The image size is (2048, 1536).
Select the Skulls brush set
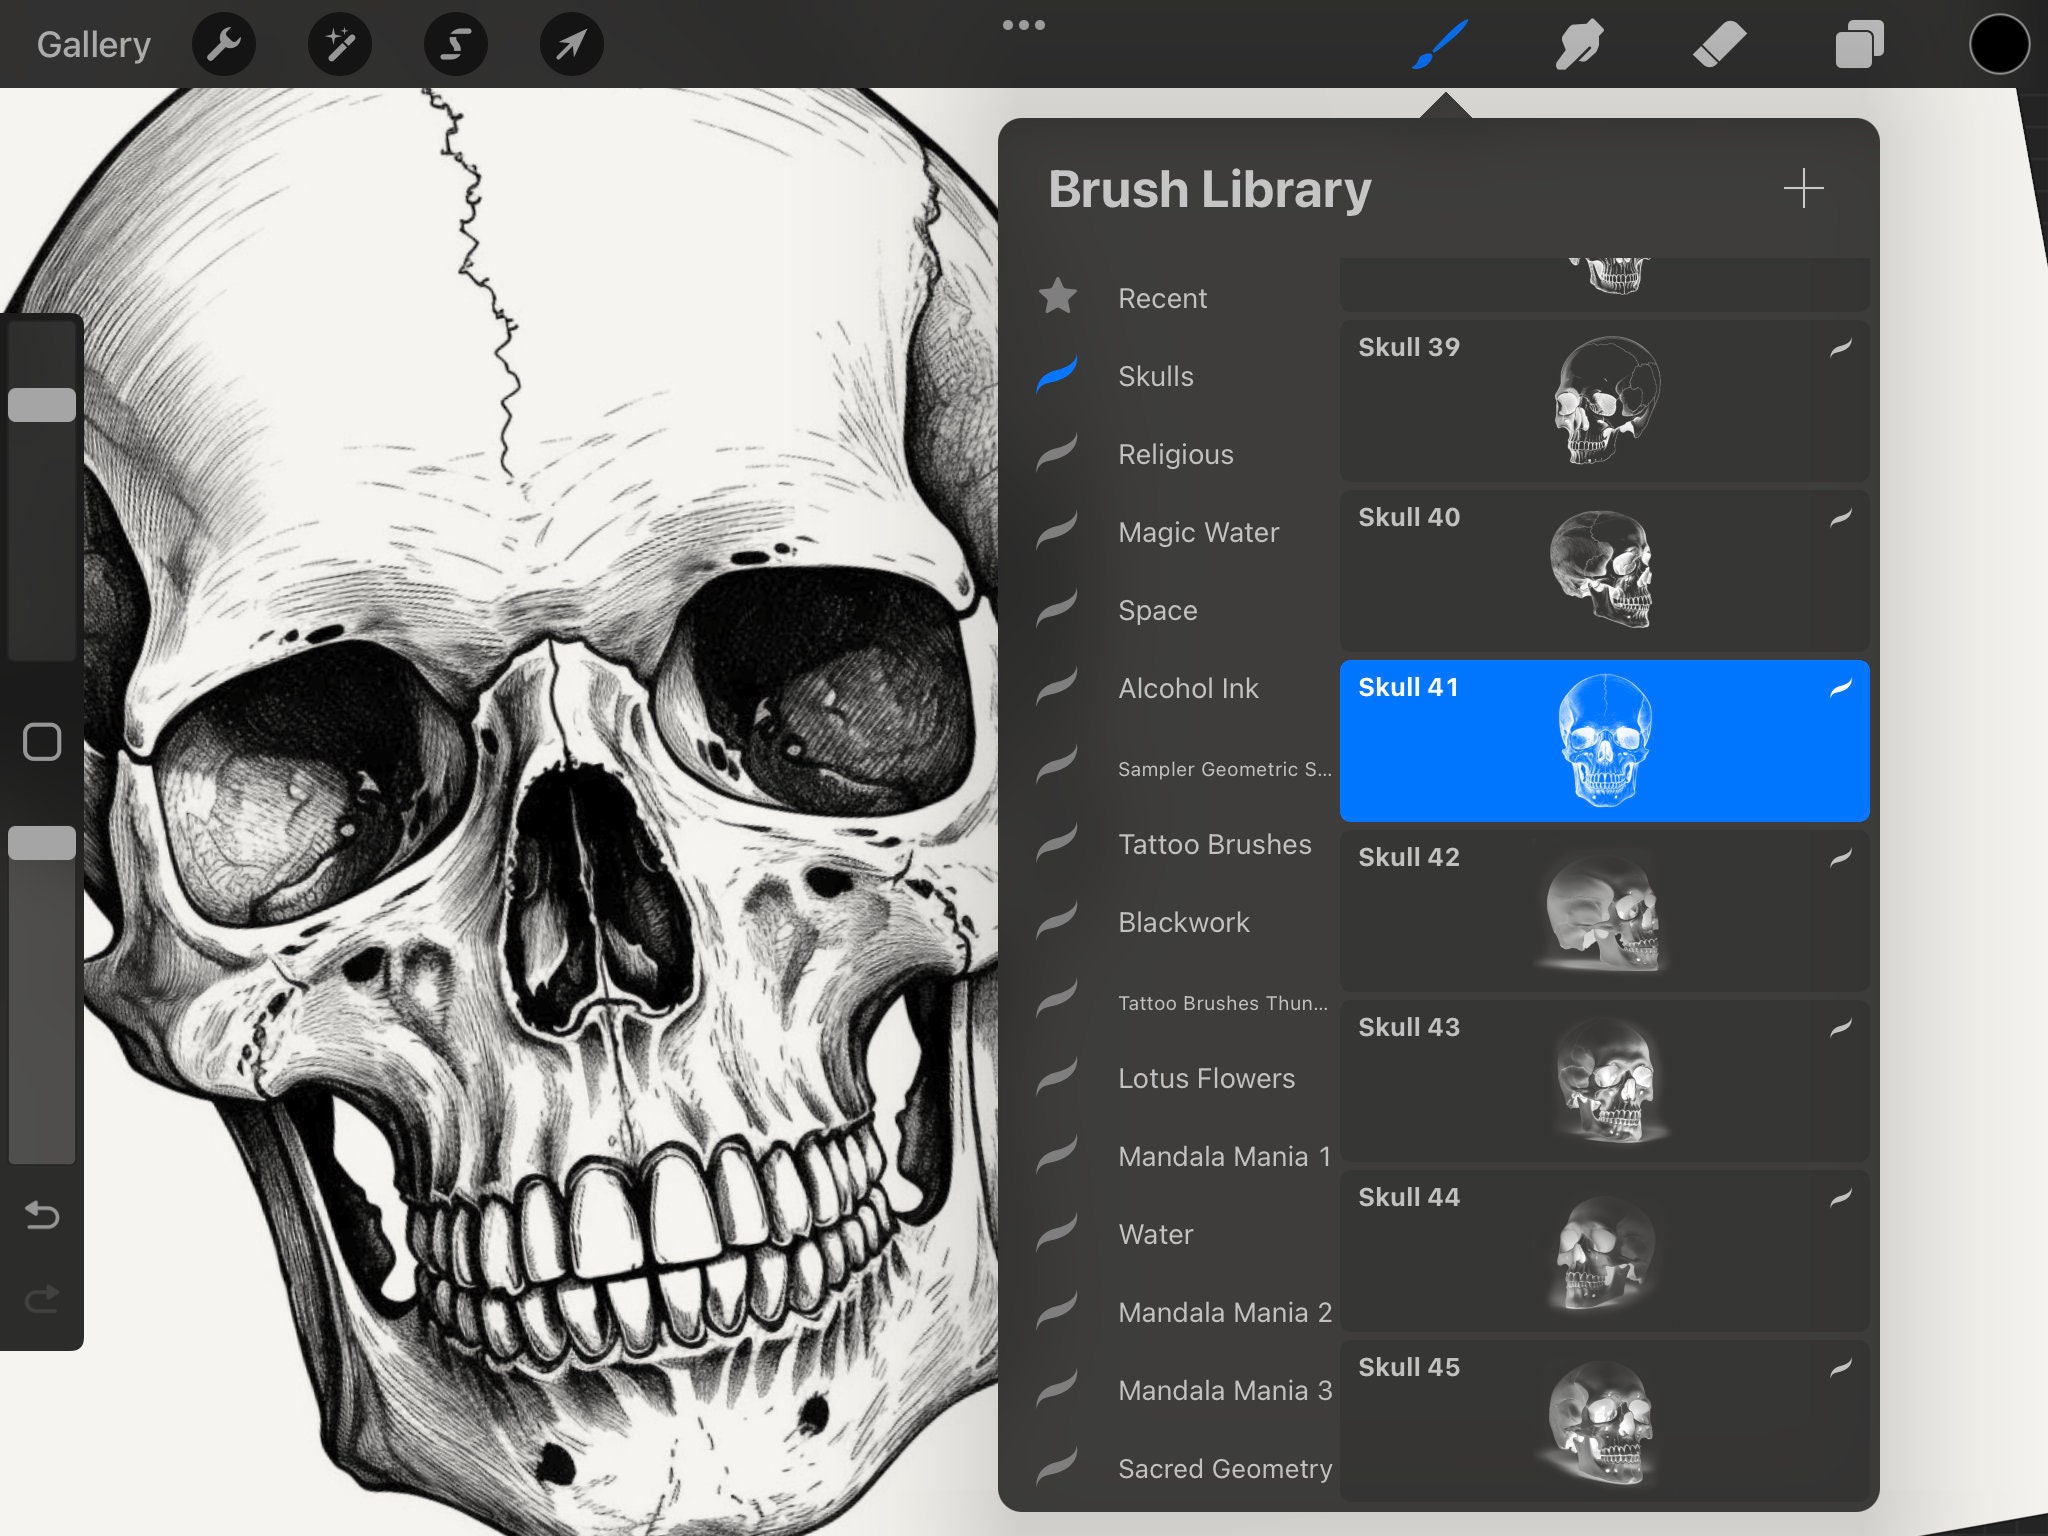pos(1156,376)
